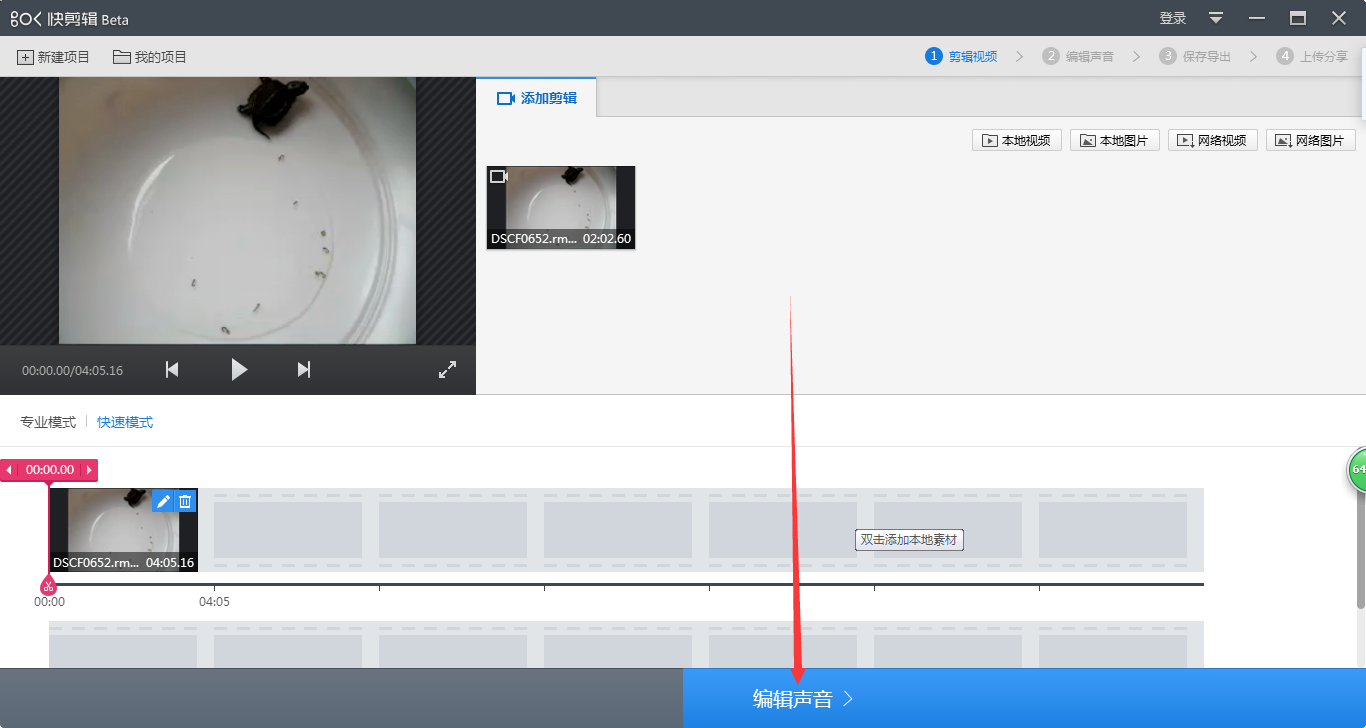
Task: Edit the DSCF0652 timeline clip with pencil icon
Action: (x=163, y=501)
